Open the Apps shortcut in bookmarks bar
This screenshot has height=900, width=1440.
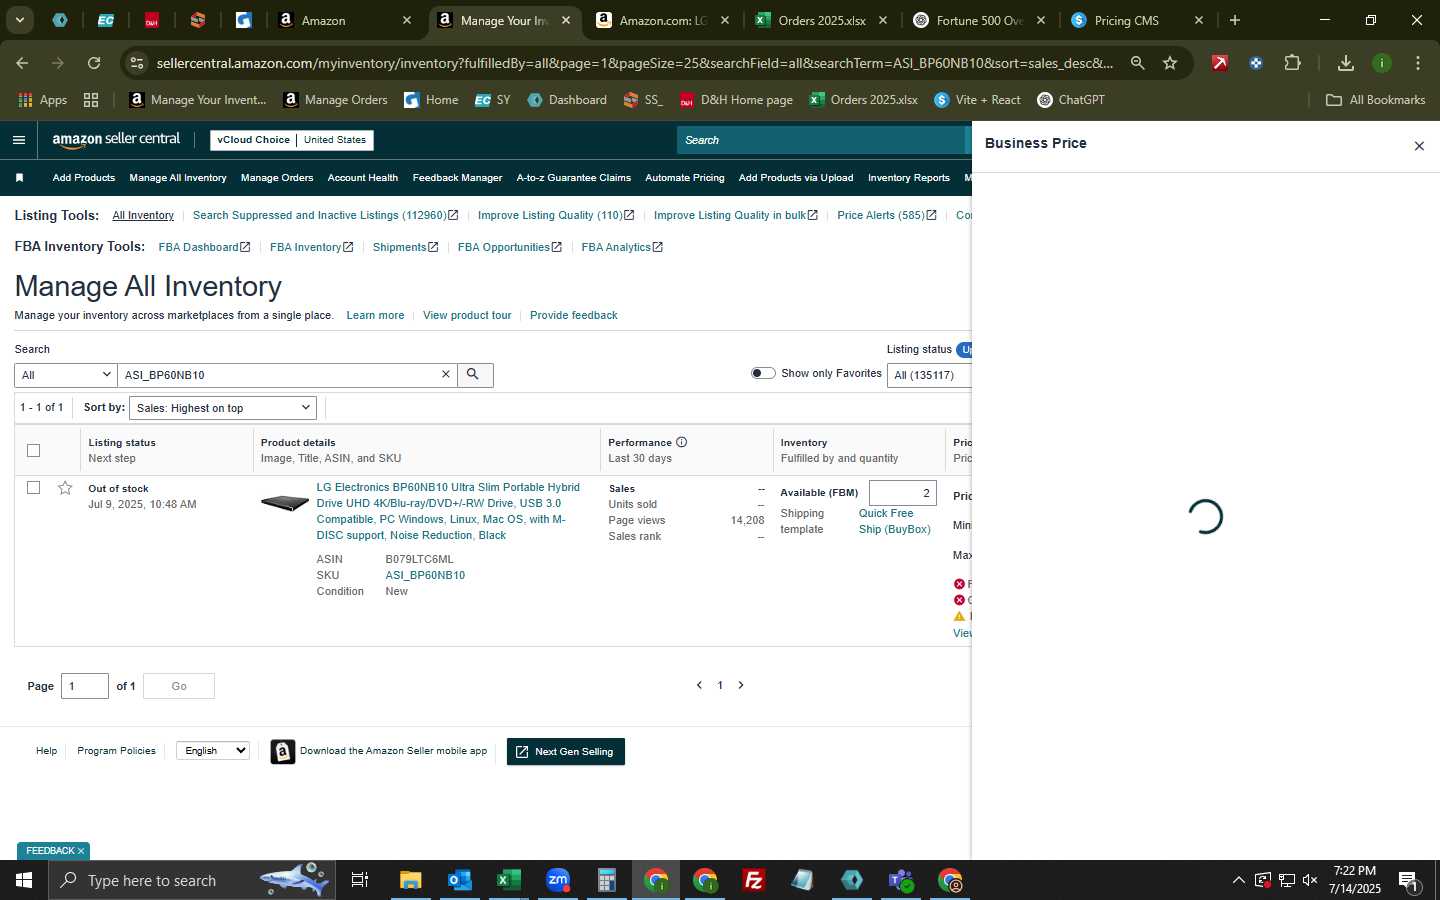click(43, 100)
